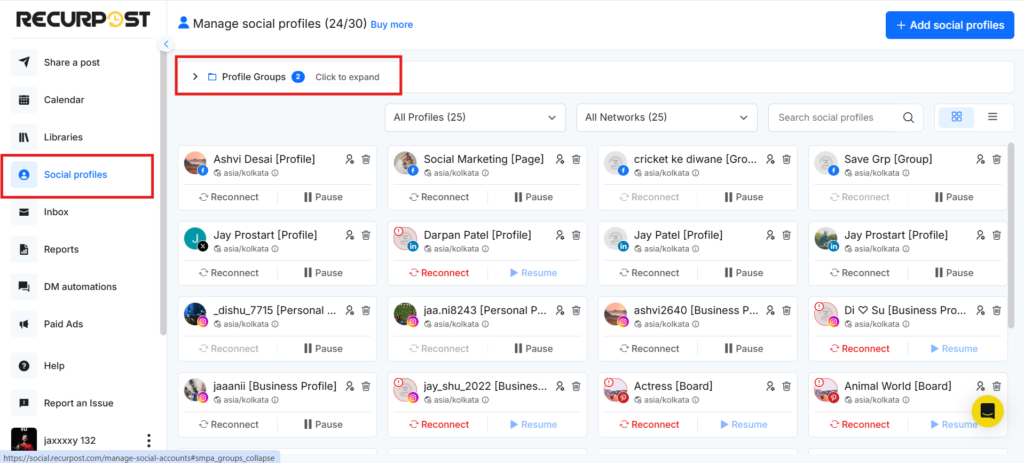1024x463 pixels.
Task: Click trash icon on ashvi2640 card
Action: coord(786,310)
